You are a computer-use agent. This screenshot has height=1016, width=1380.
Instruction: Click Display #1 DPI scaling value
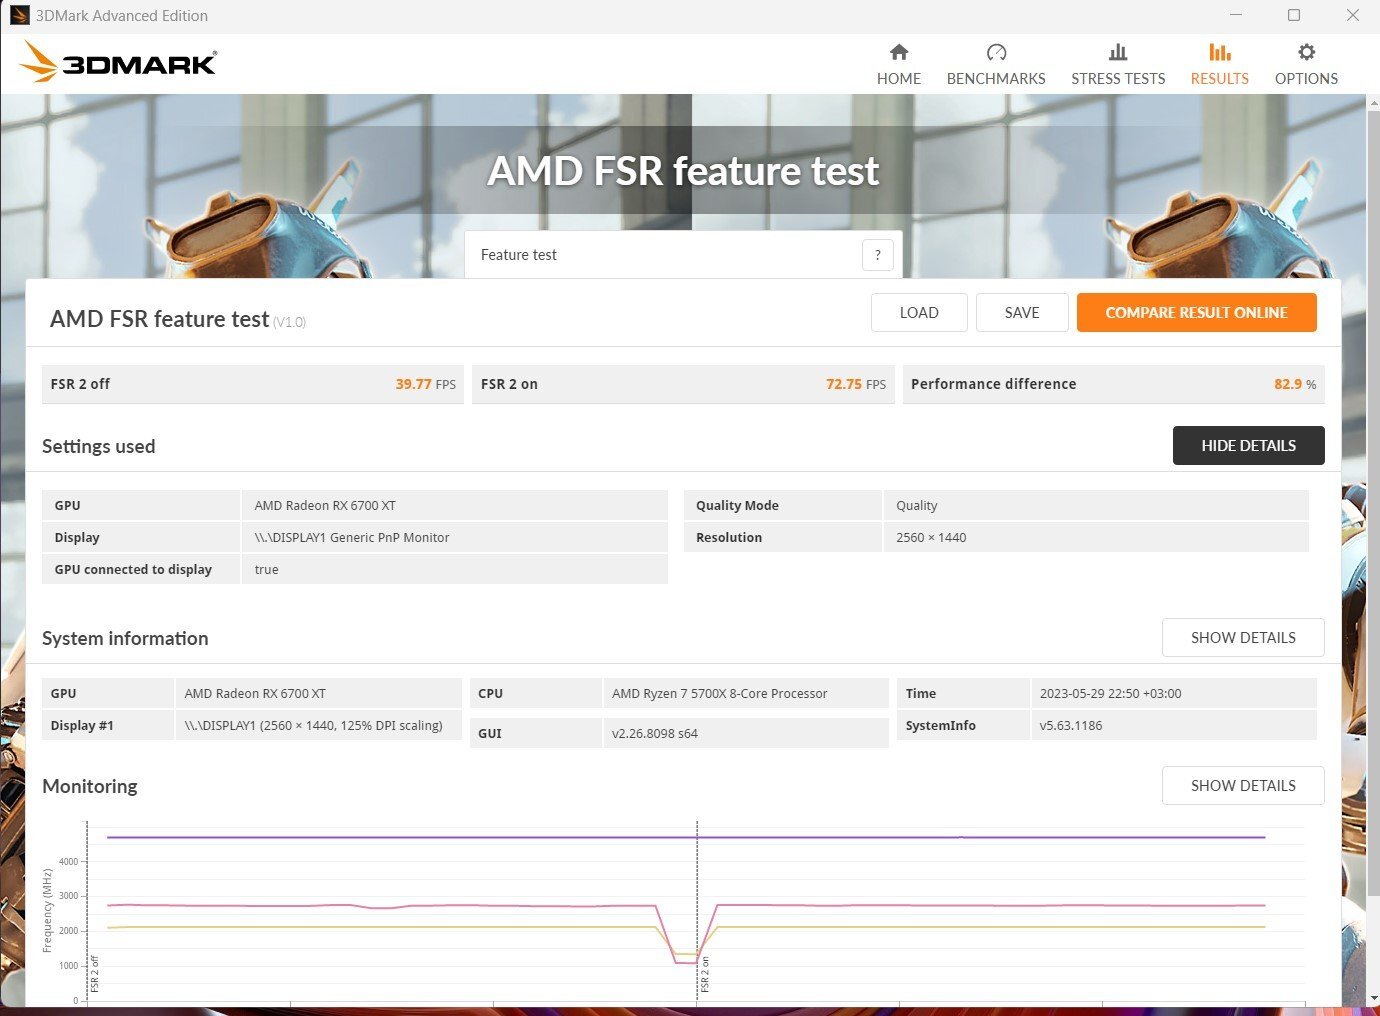(x=313, y=725)
